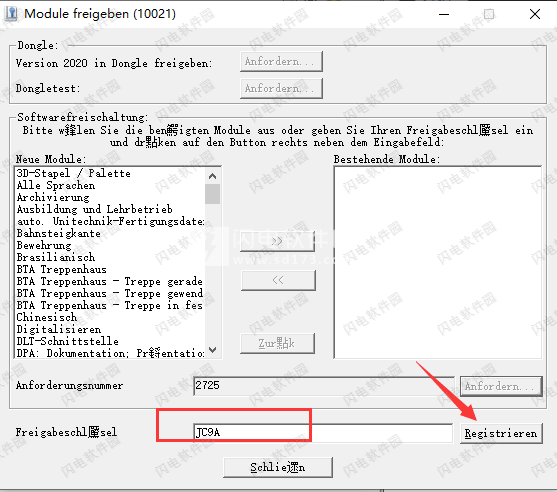Click Anfordern next to Dongletest

pos(281,88)
